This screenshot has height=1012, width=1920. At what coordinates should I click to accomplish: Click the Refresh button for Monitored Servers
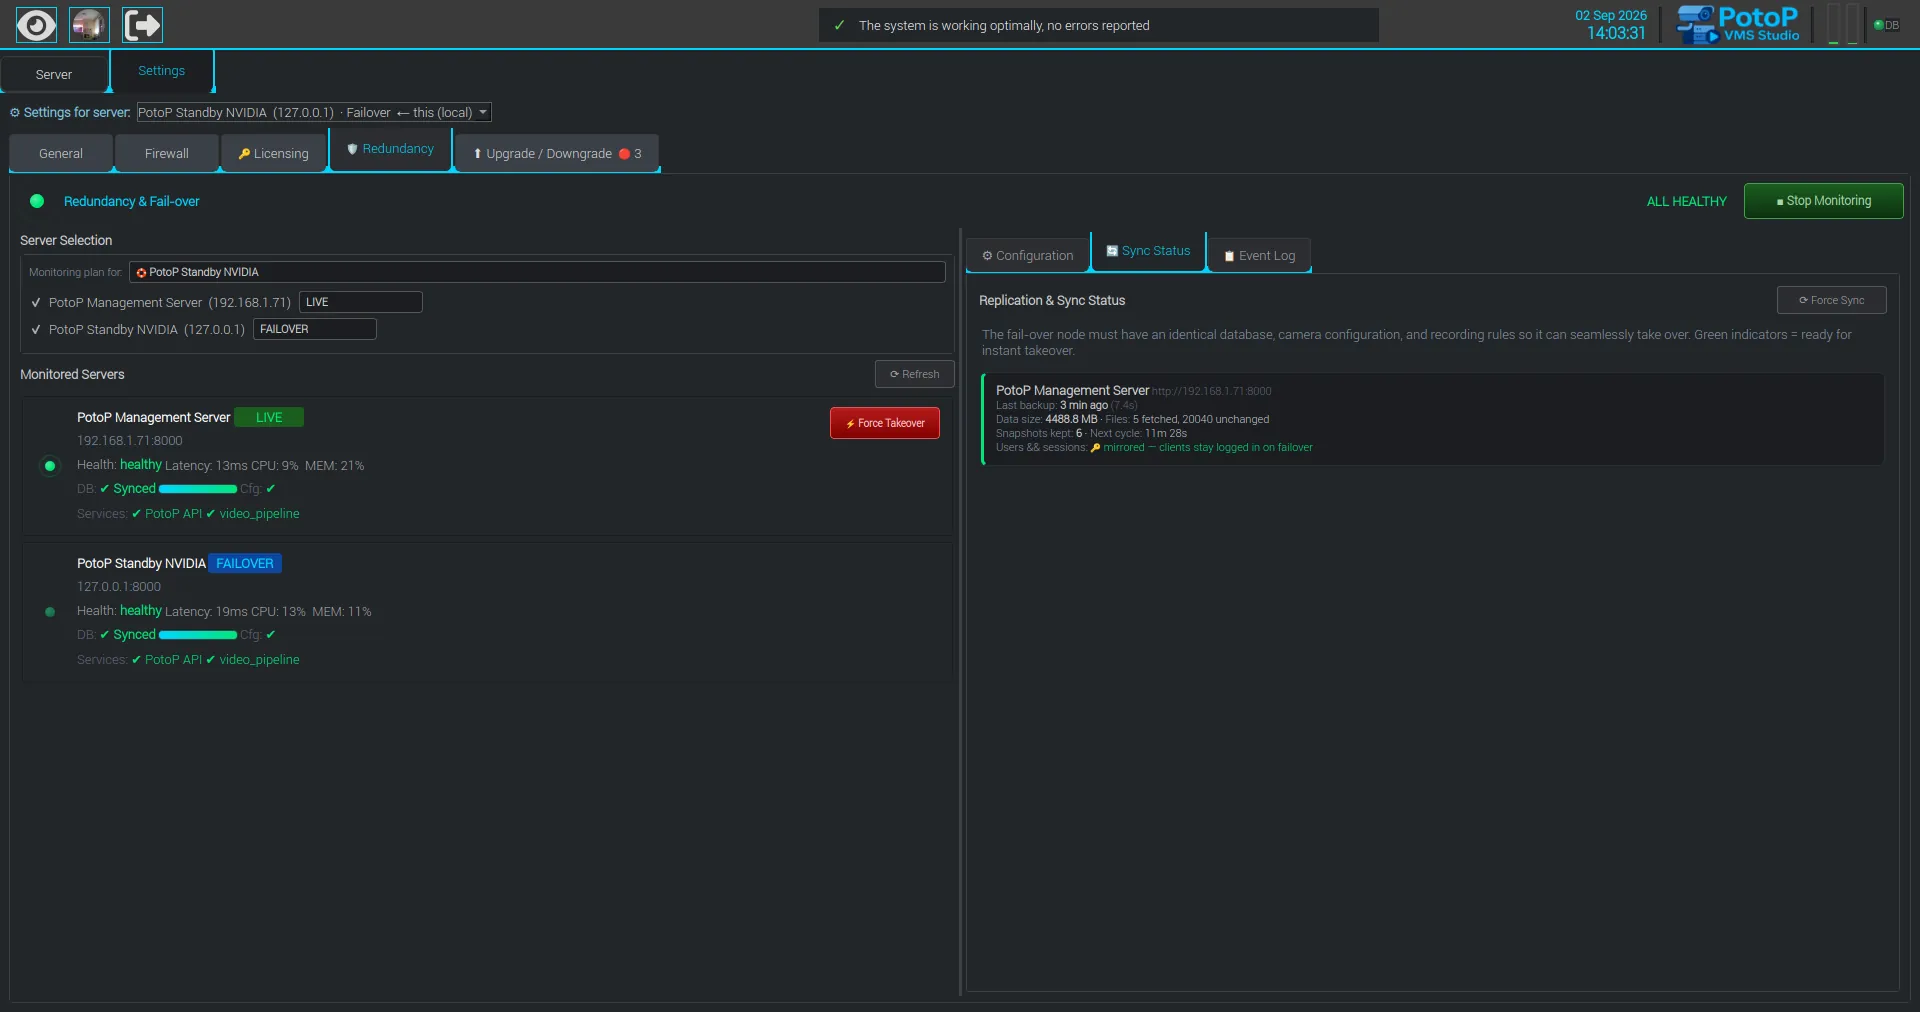click(915, 374)
